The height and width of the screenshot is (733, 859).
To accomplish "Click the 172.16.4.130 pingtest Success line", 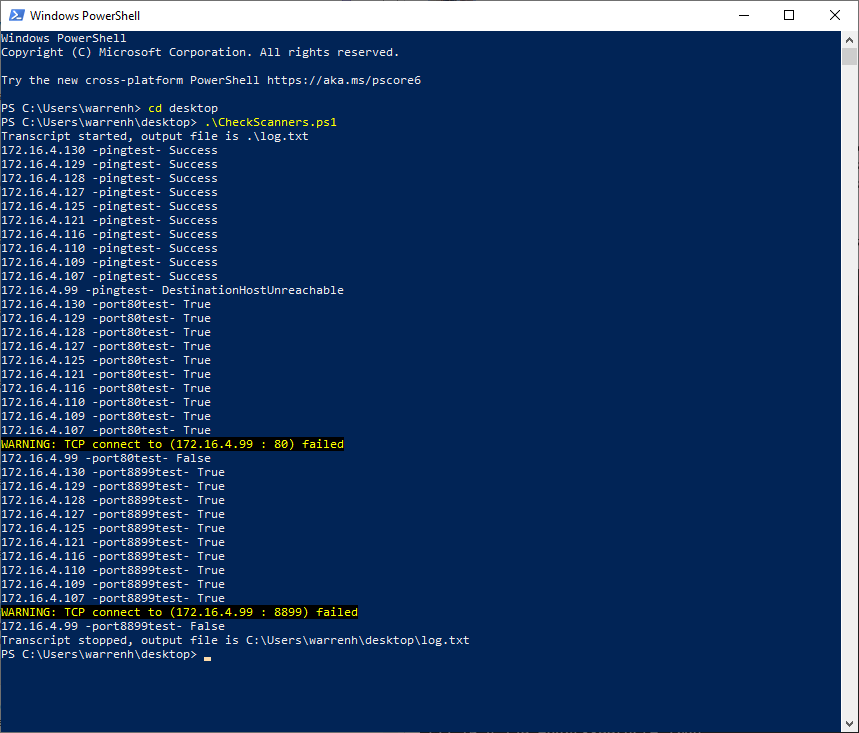I will pos(110,151).
